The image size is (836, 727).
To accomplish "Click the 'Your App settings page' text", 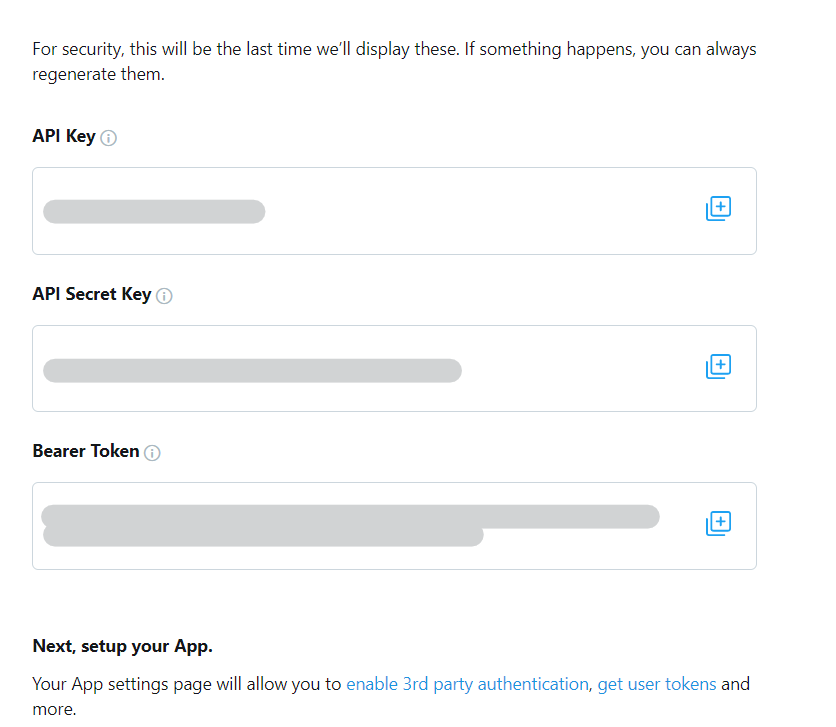I will click(x=188, y=684).
